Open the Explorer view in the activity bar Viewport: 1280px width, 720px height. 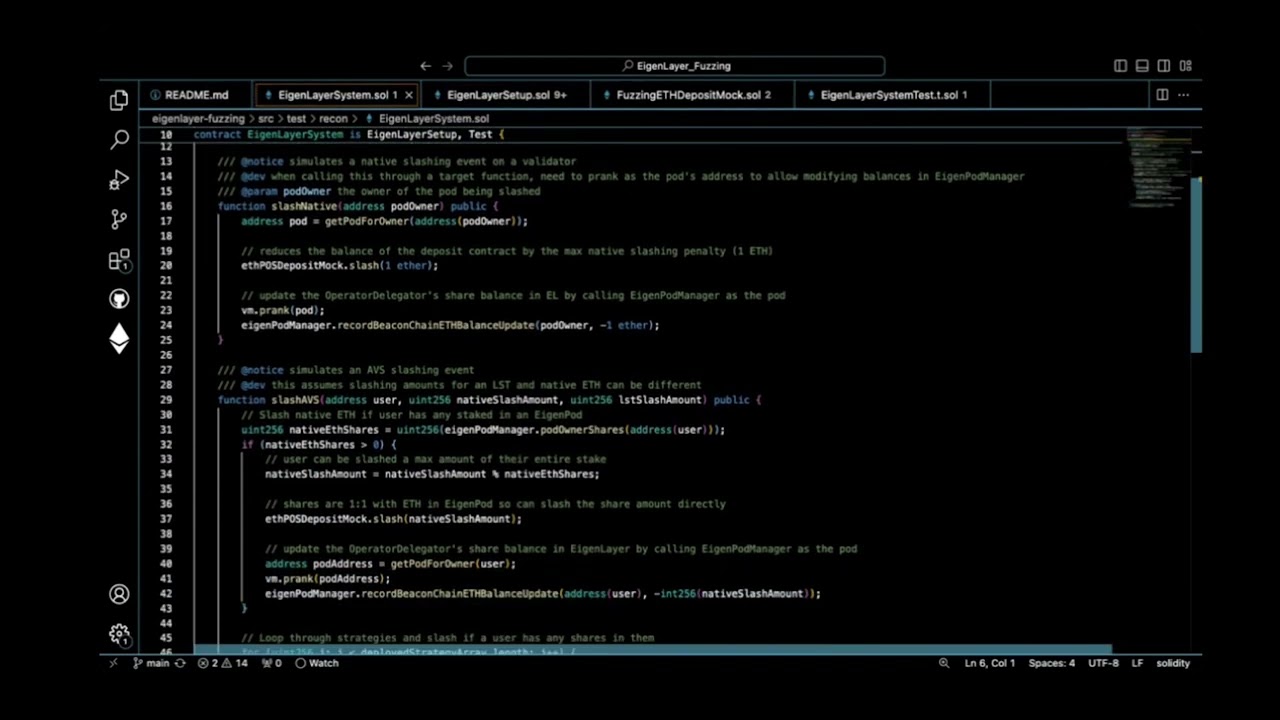[119, 99]
